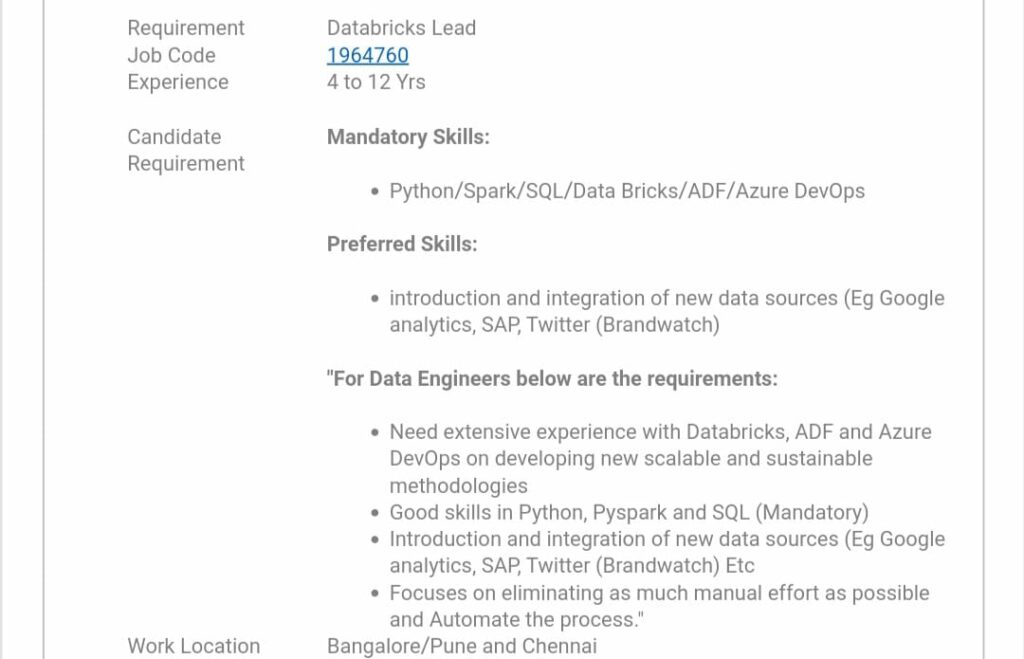Click the Preferred Skills heading
The height and width of the screenshot is (659, 1024).
[x=402, y=244]
